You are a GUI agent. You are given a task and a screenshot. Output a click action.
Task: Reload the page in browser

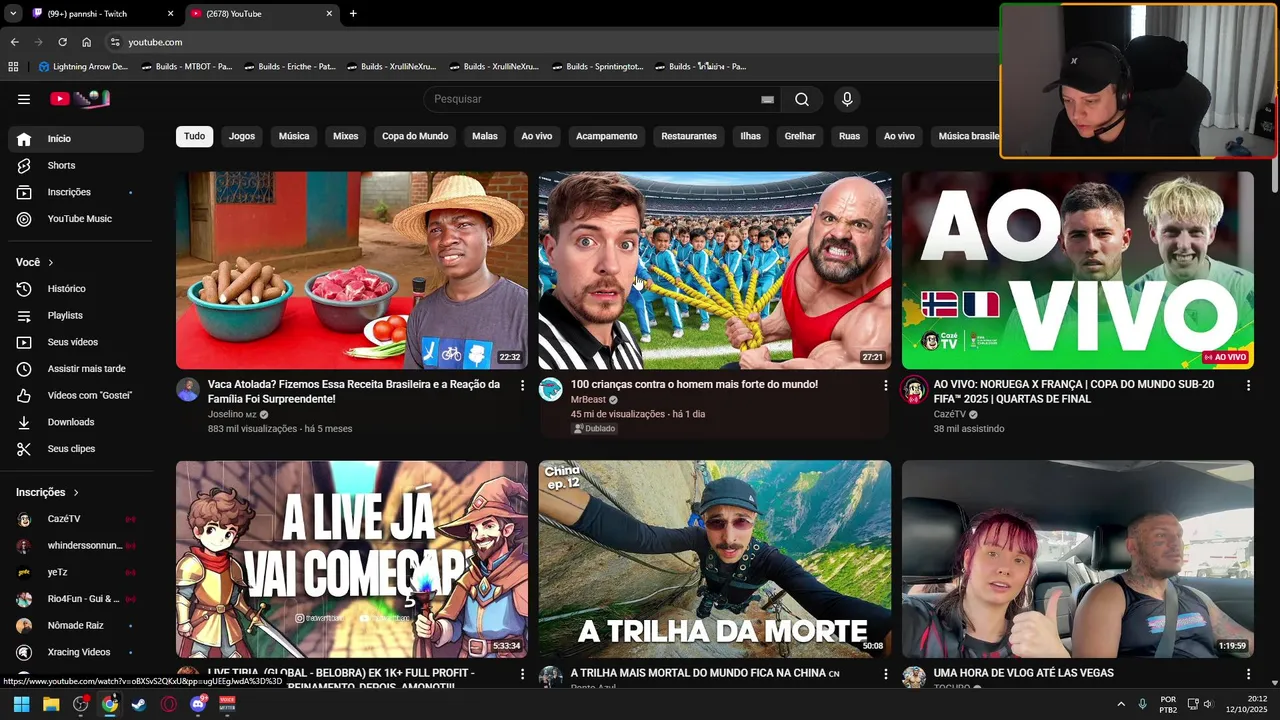62,42
